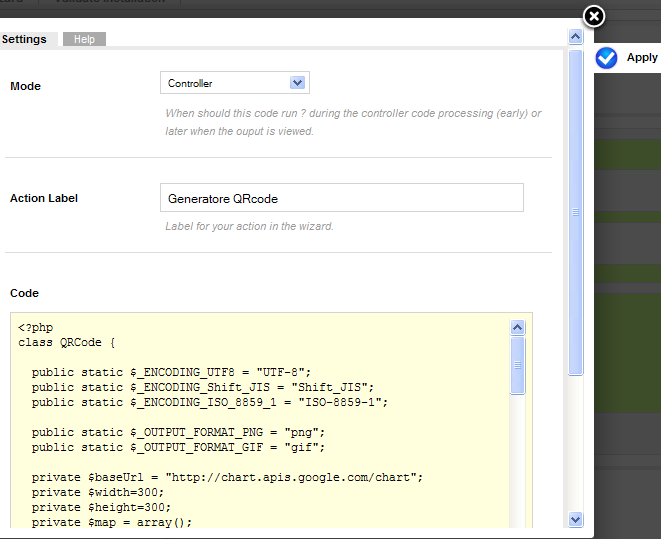Click the $_OUTPUT_FORMAT_PNG declaration line

tap(178, 432)
